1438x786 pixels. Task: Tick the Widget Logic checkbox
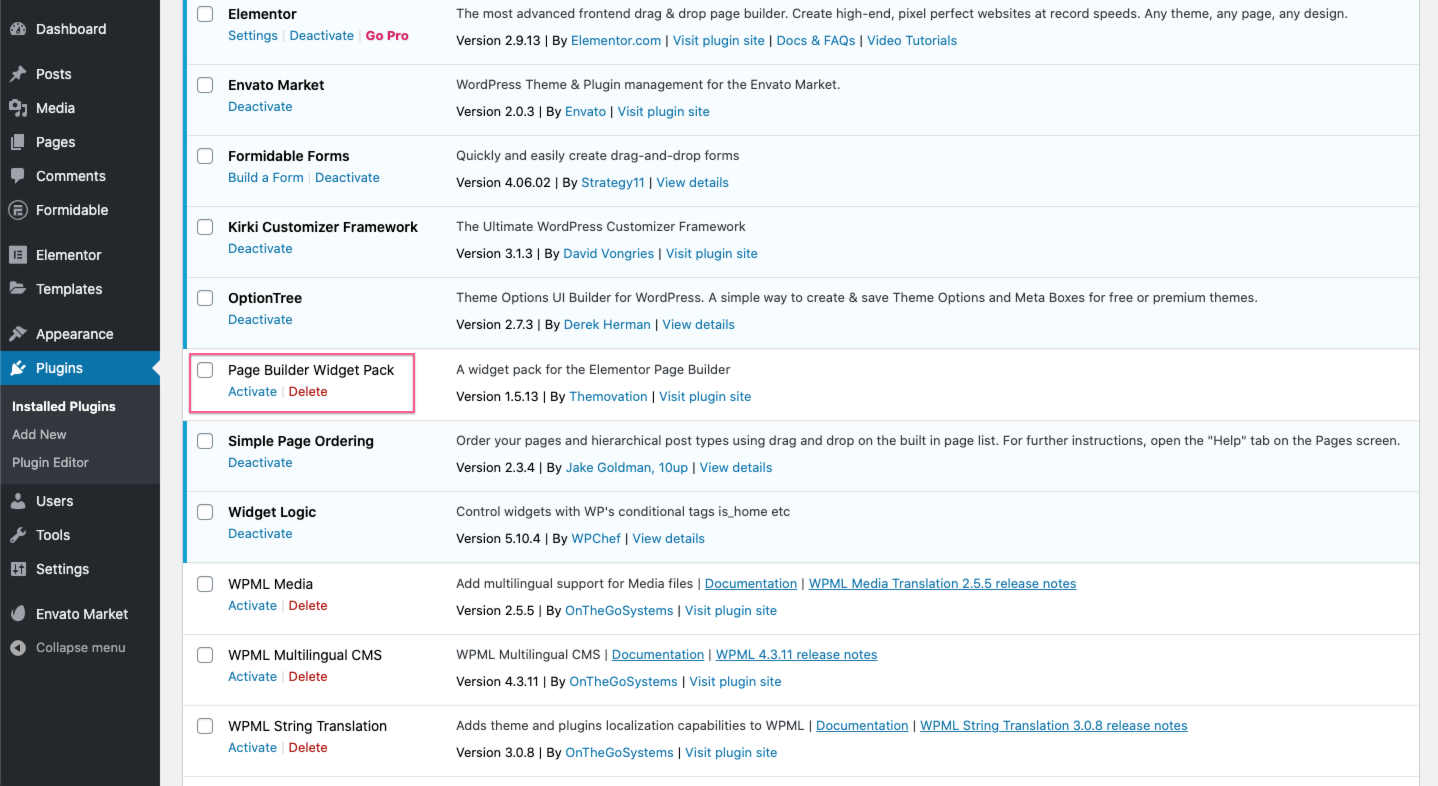click(x=205, y=512)
